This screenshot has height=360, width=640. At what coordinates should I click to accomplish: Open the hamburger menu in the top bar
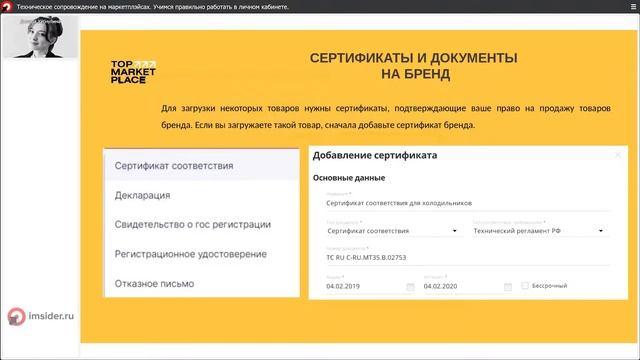(633, 7)
